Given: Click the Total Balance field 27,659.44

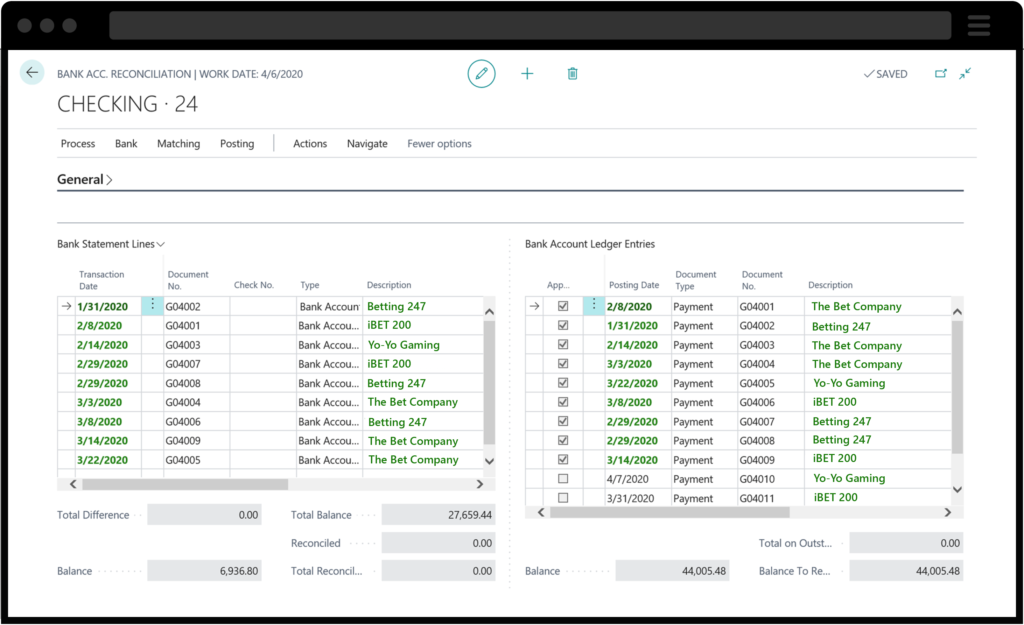Looking at the screenshot, I should pos(438,515).
